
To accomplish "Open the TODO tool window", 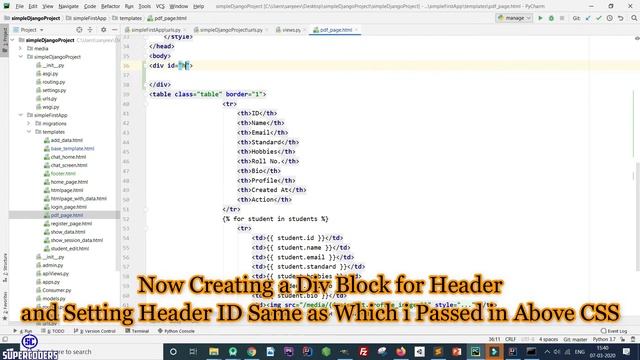I will pos(53,331).
